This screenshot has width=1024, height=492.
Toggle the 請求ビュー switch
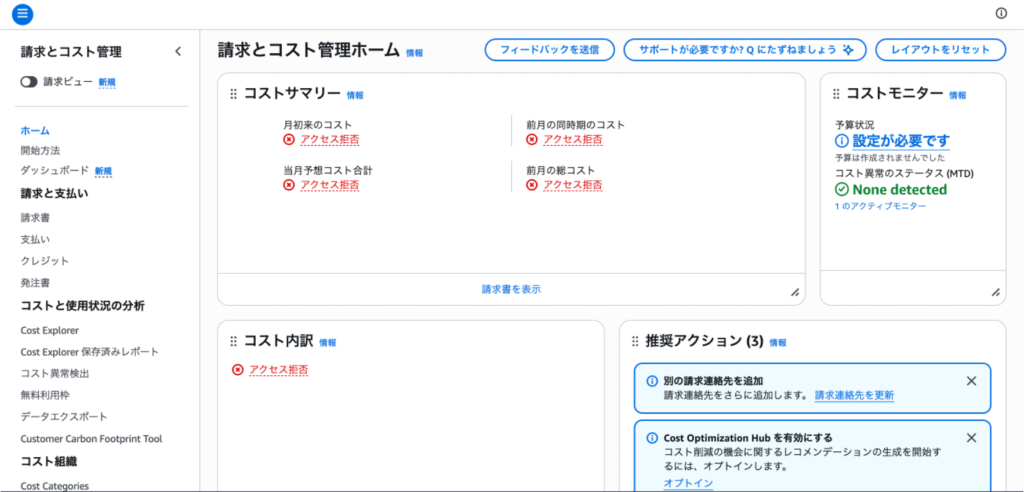pyautogui.click(x=29, y=82)
